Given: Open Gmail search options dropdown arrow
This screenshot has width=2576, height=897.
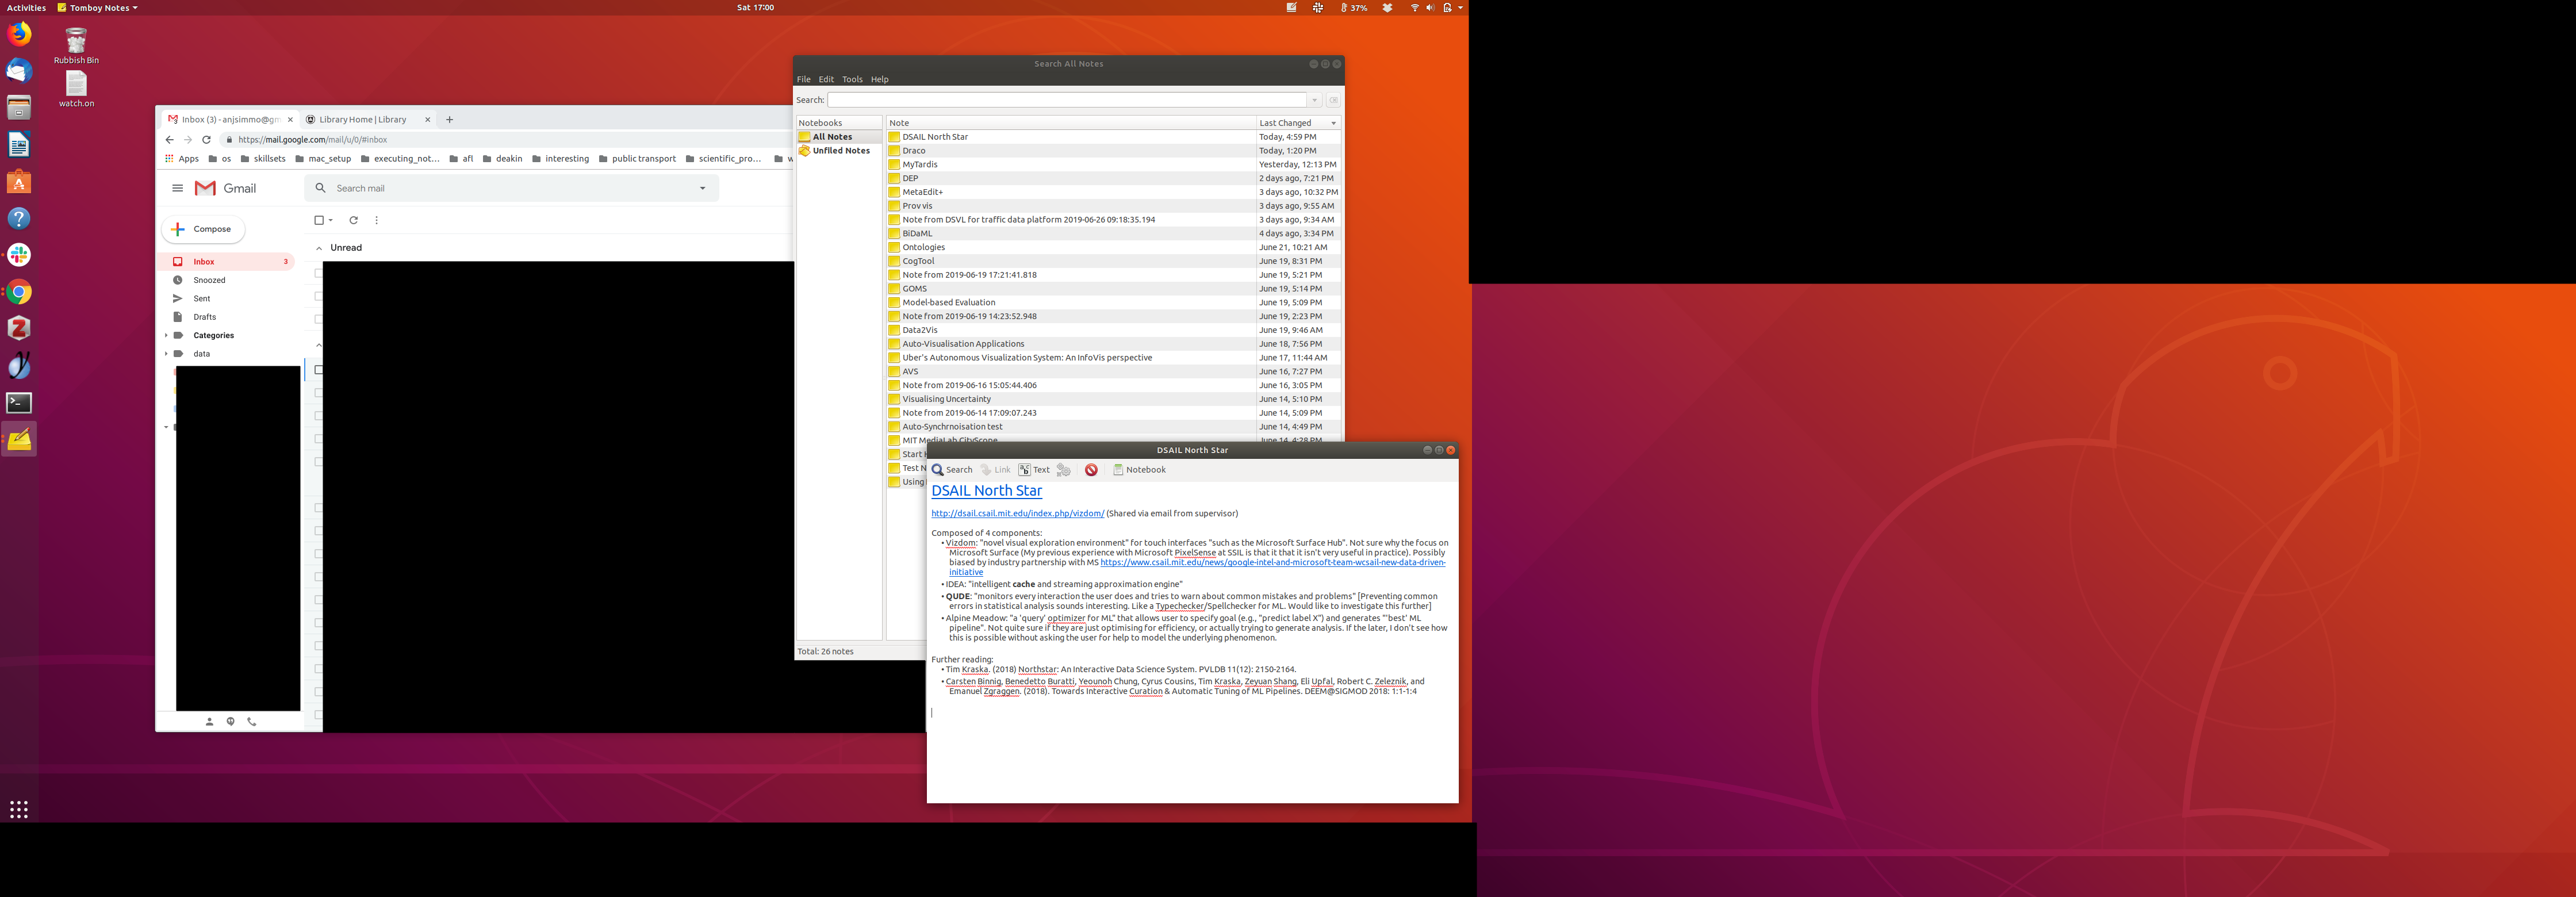Looking at the screenshot, I should point(702,188).
